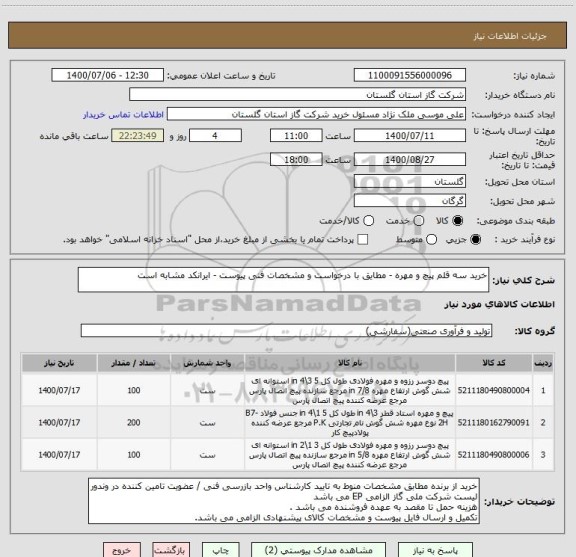Click the خروج exit button
This screenshot has width=576, height=557.
coord(122,550)
